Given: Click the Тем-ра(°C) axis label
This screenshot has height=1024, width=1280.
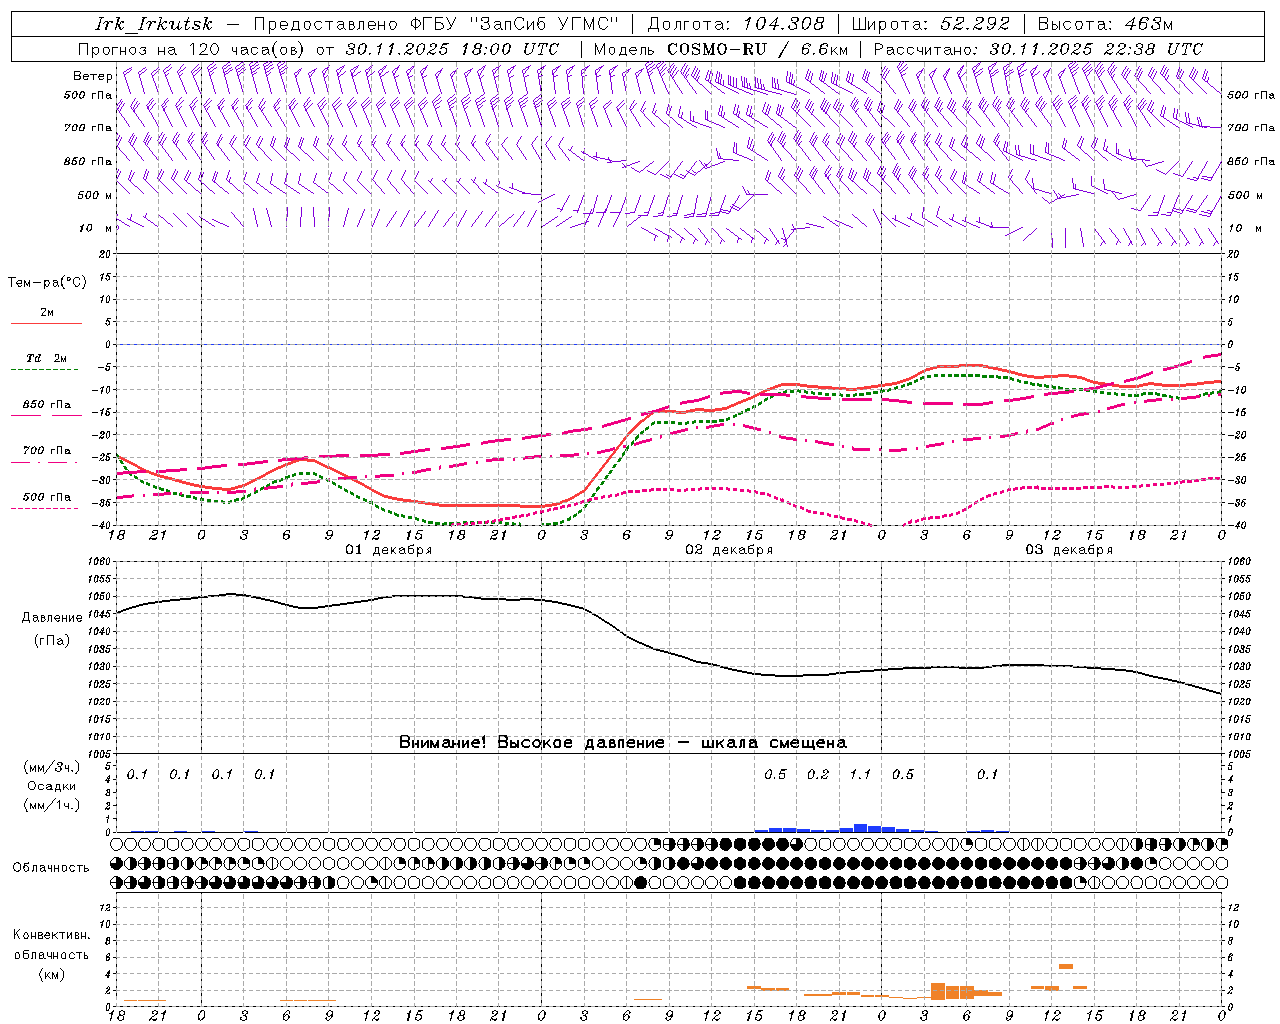Looking at the screenshot, I should (x=47, y=283).
